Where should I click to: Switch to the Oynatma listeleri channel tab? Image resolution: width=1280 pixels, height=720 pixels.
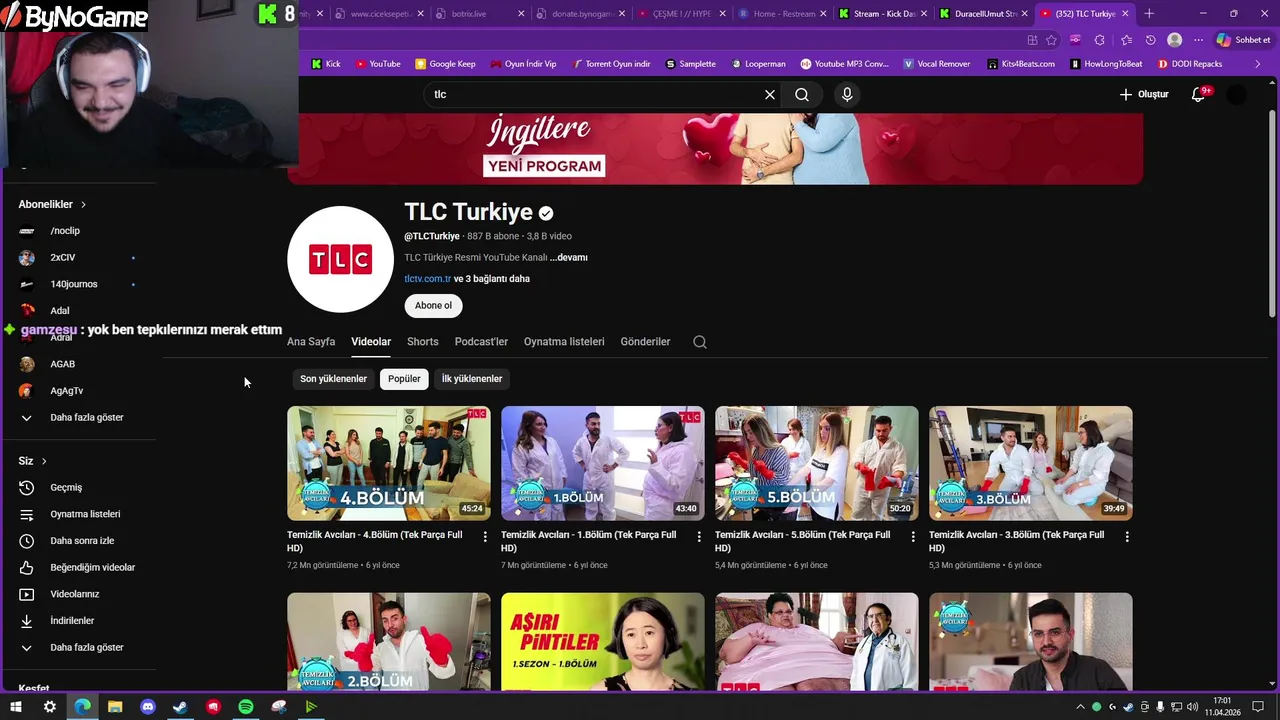point(564,342)
